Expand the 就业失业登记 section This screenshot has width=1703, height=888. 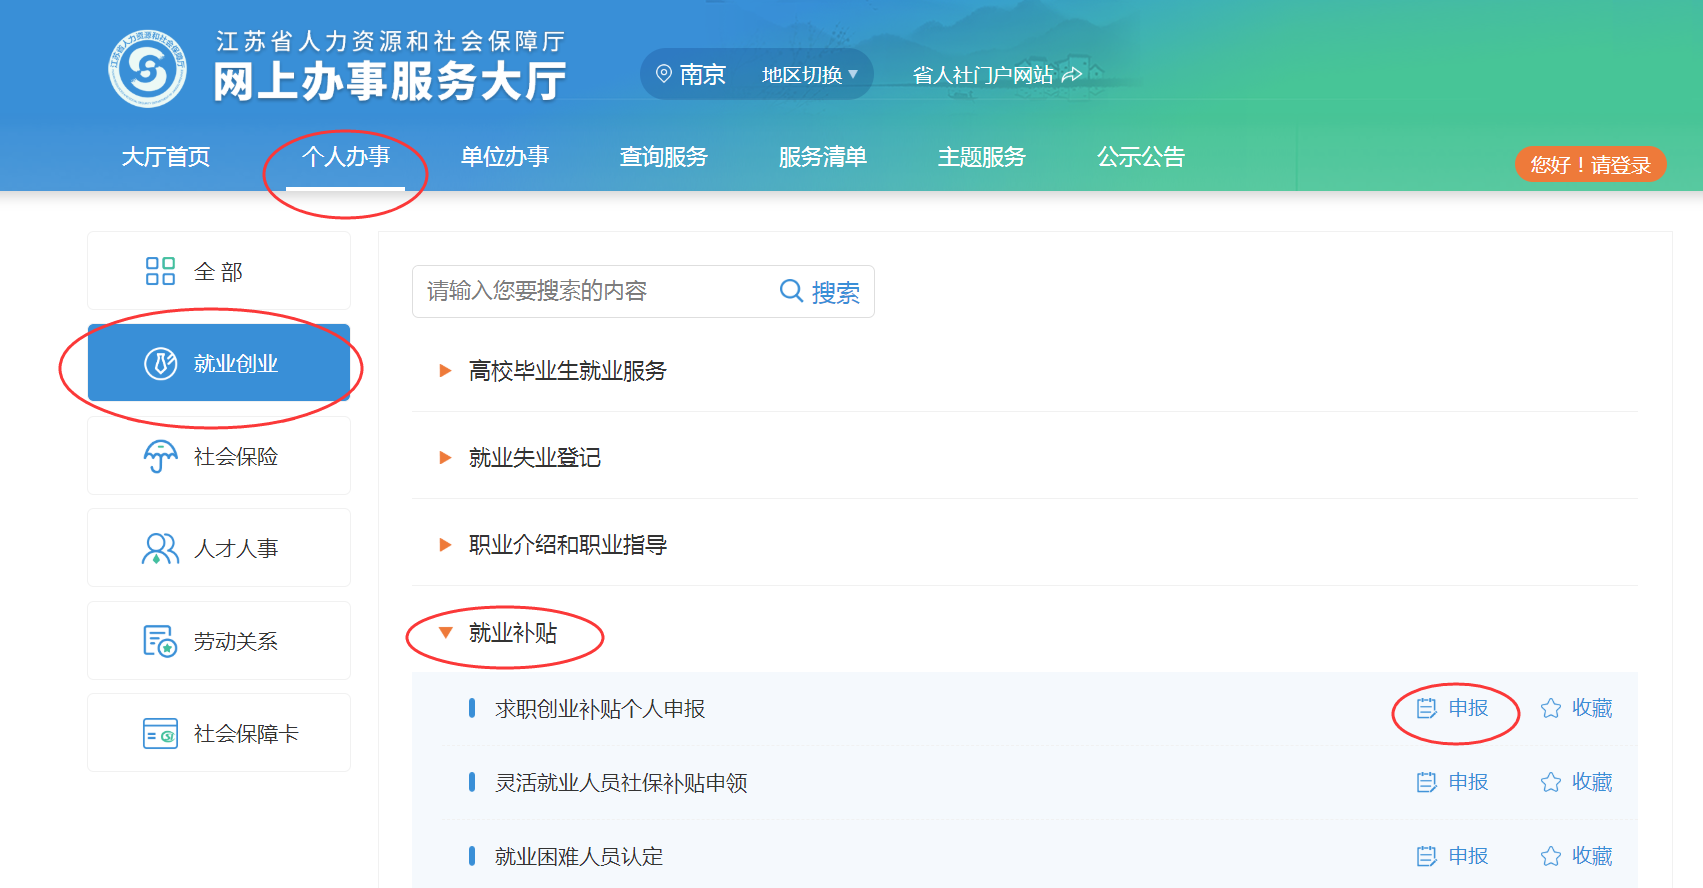(x=446, y=458)
